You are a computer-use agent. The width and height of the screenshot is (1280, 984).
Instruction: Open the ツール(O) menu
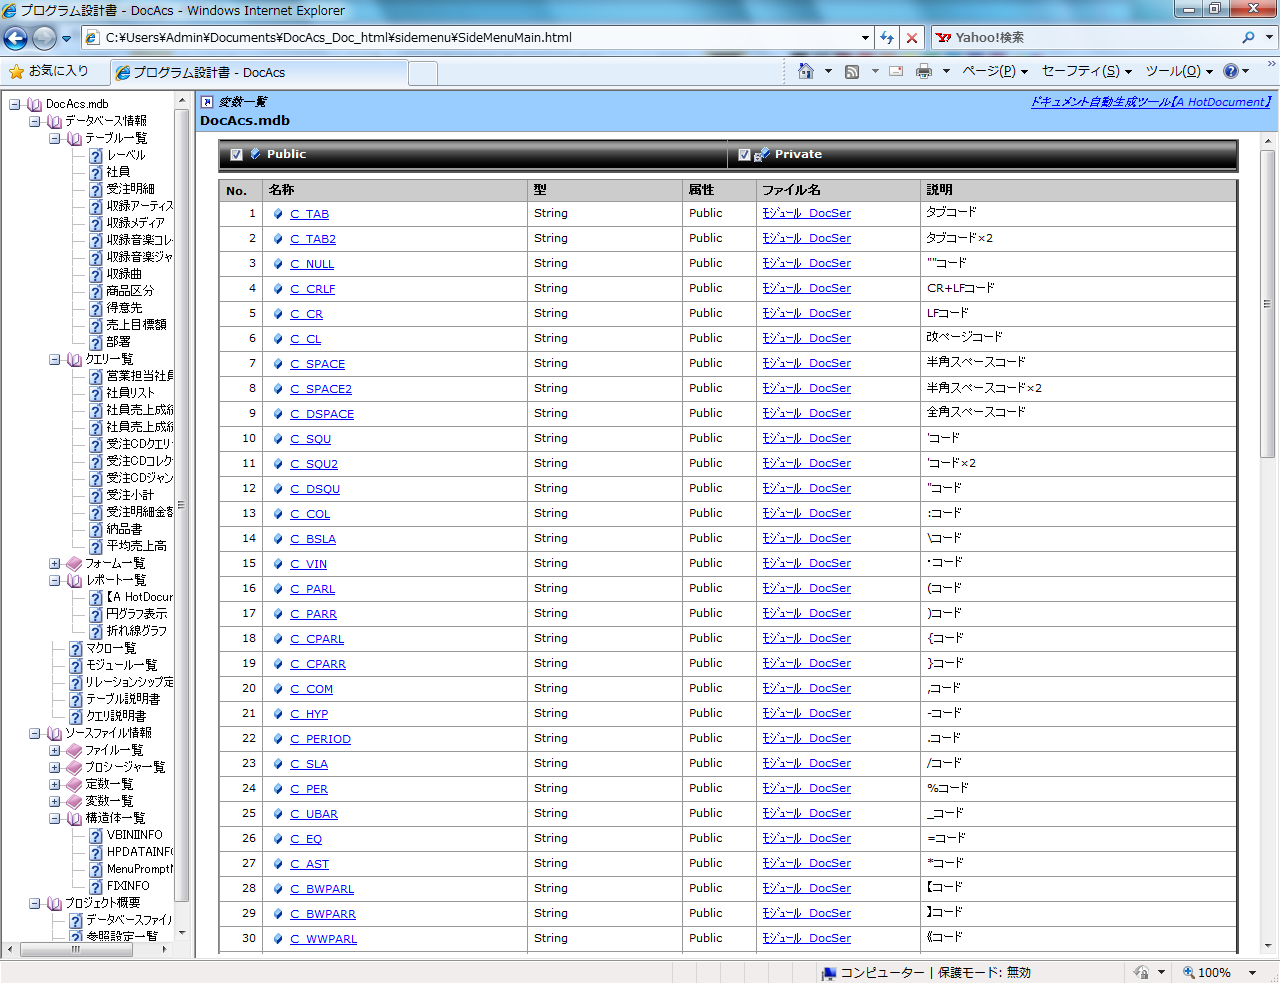tap(1177, 71)
